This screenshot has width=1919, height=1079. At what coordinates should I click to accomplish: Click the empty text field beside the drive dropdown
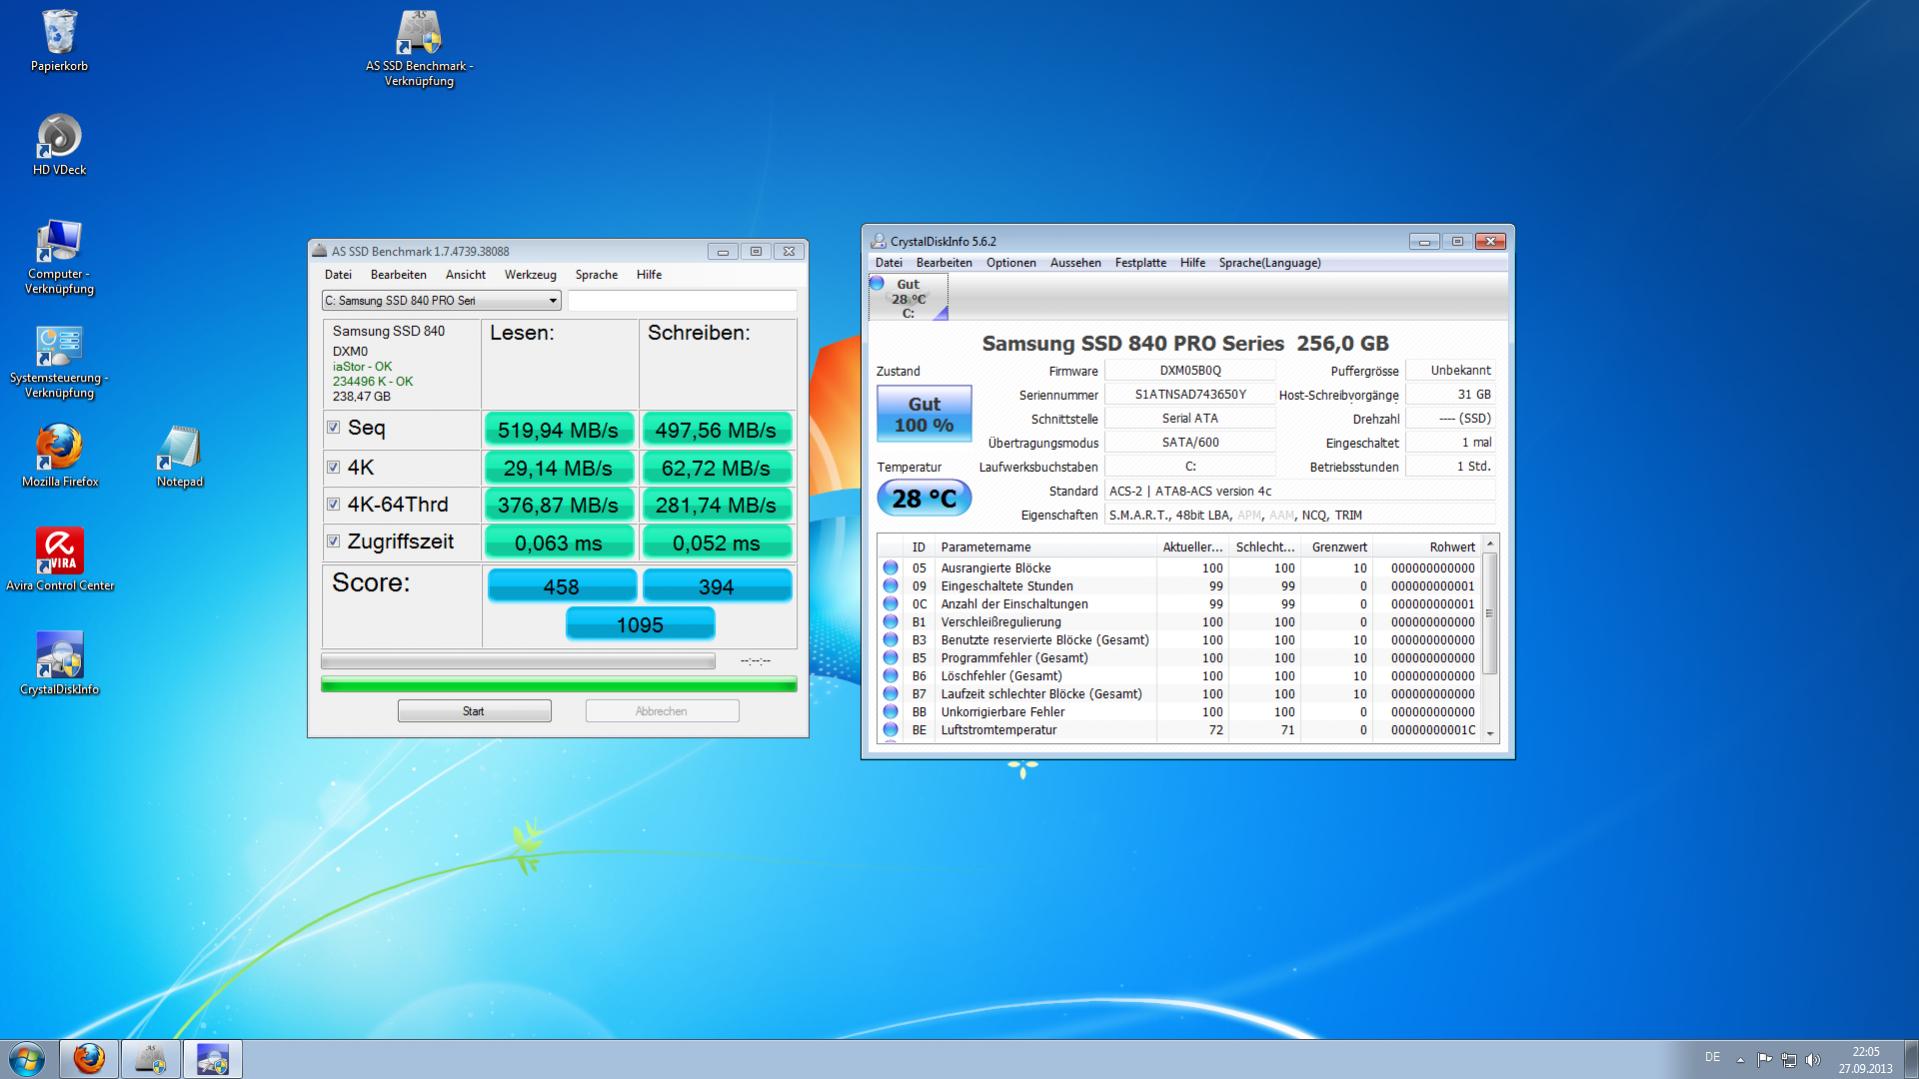pos(682,301)
